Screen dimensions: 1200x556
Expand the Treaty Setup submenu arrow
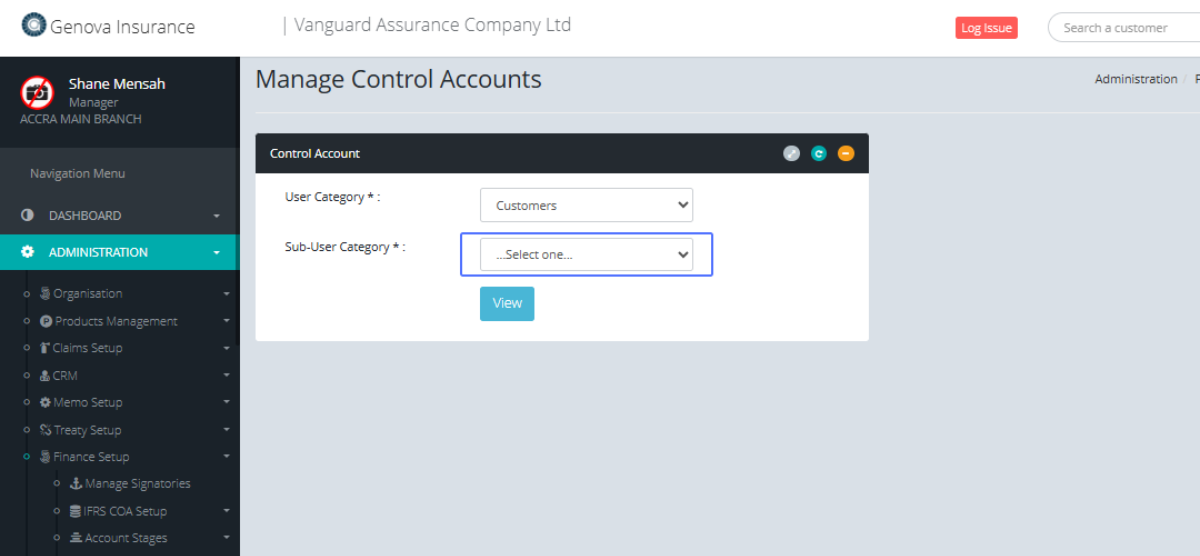226,431
